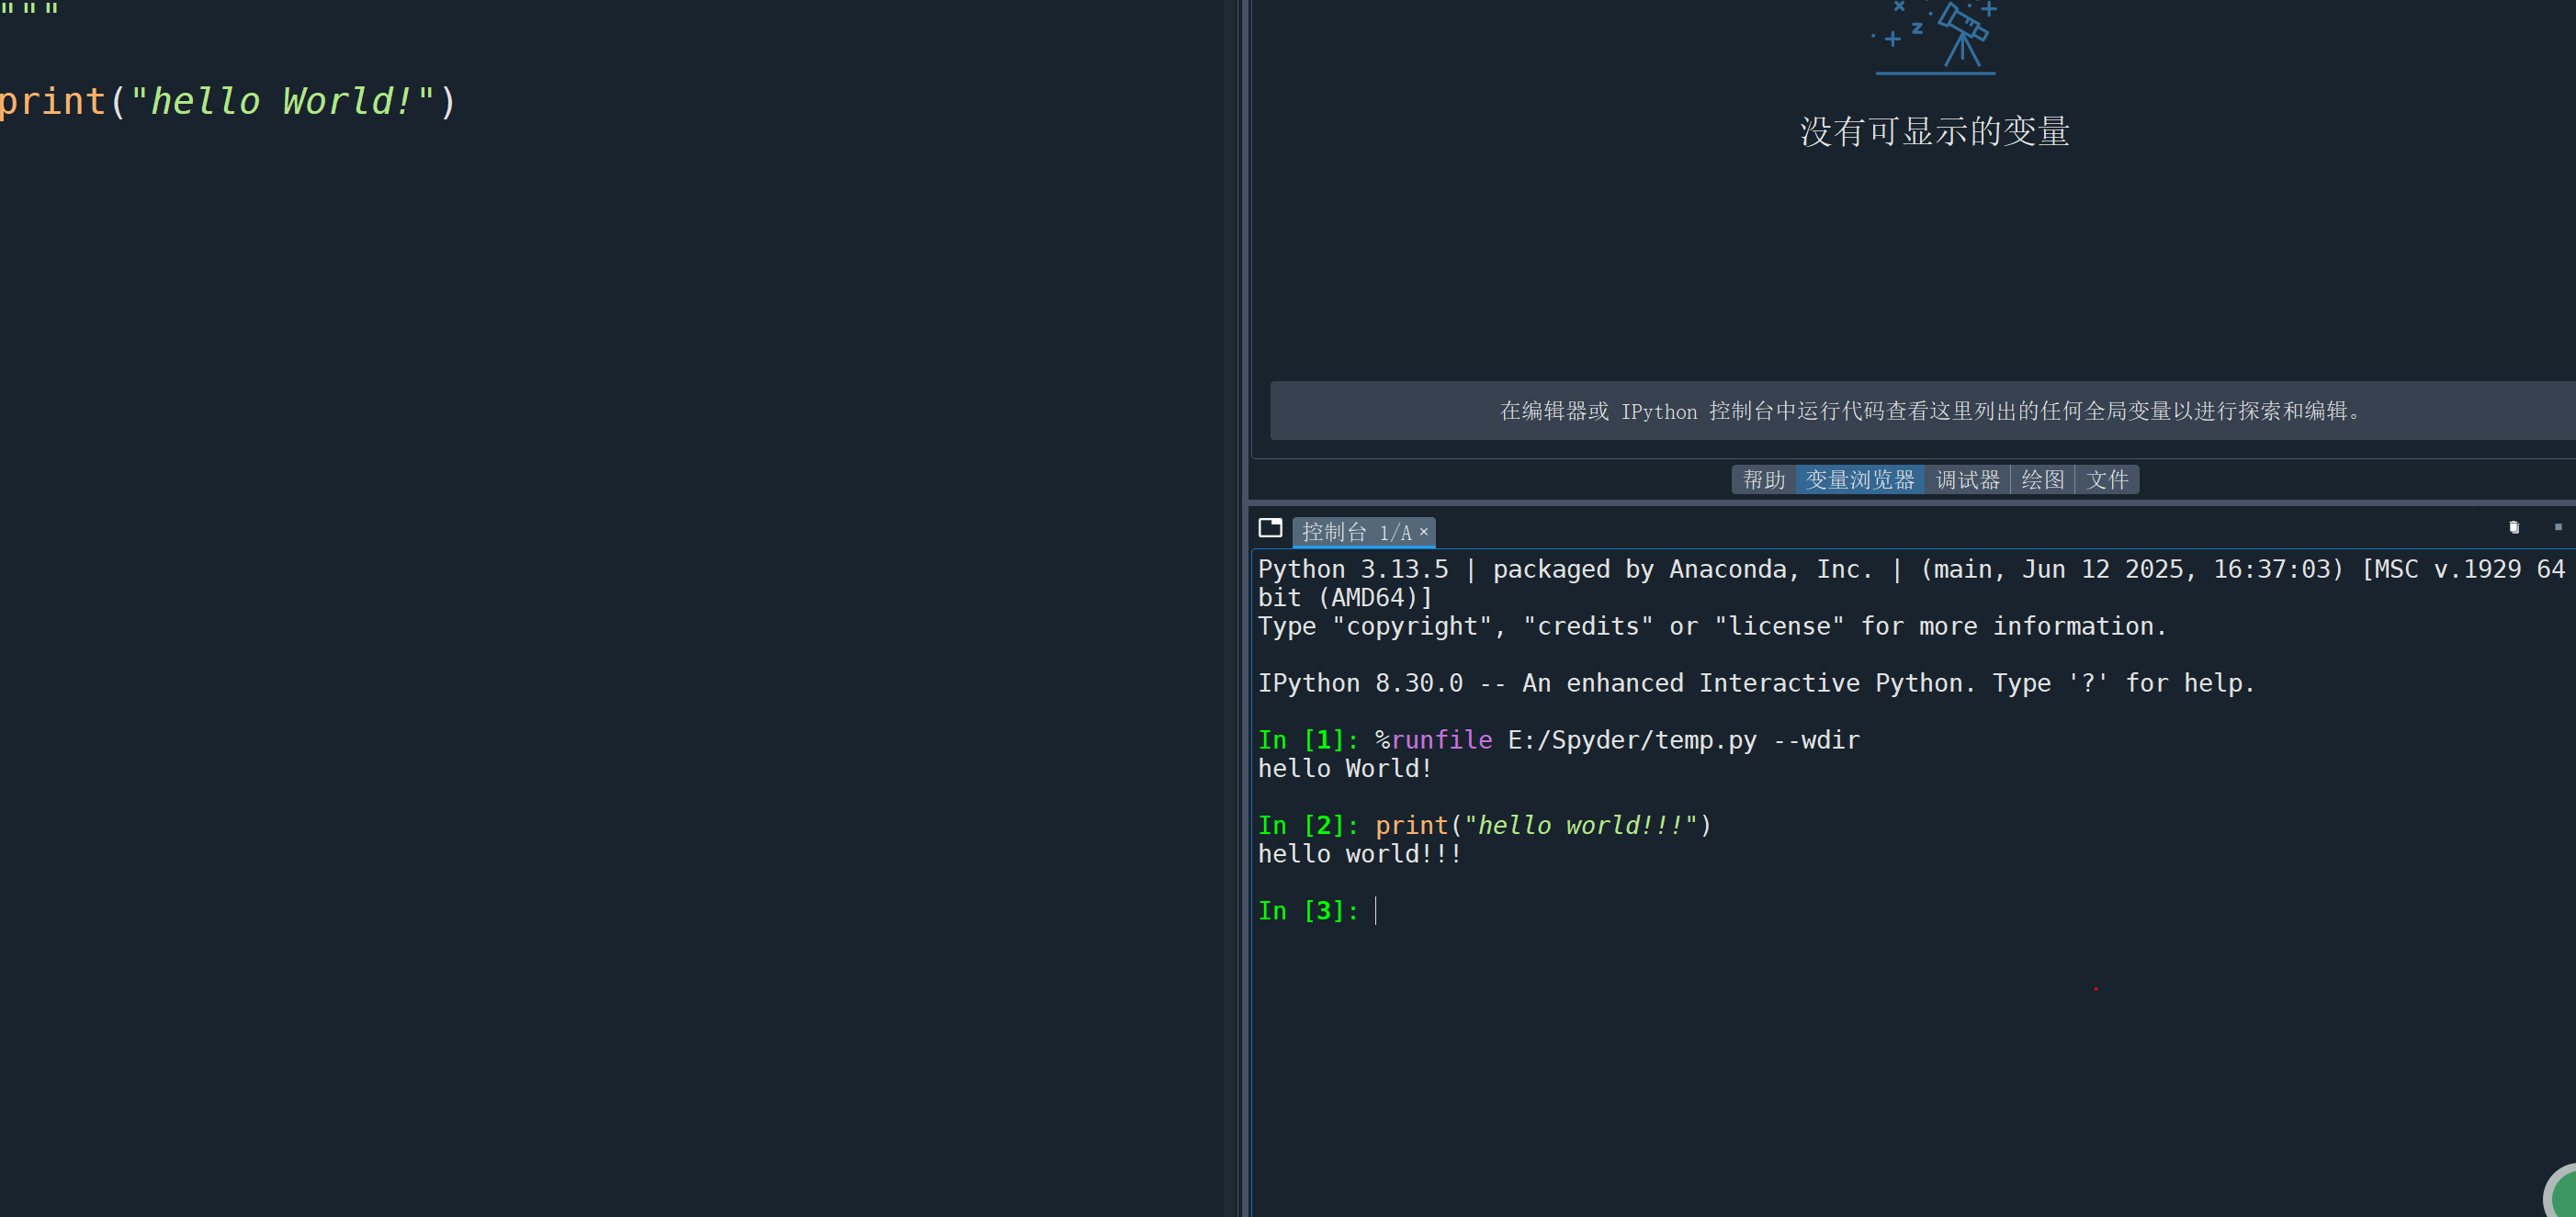Click the trash icon in console header
Viewport: 2576px width, 1217px height.
(2514, 528)
